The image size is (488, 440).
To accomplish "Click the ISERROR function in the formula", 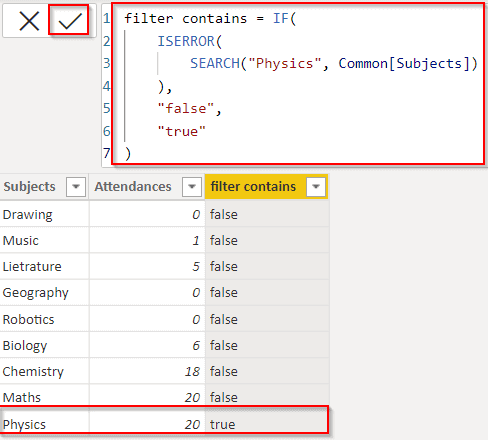I will [x=186, y=41].
